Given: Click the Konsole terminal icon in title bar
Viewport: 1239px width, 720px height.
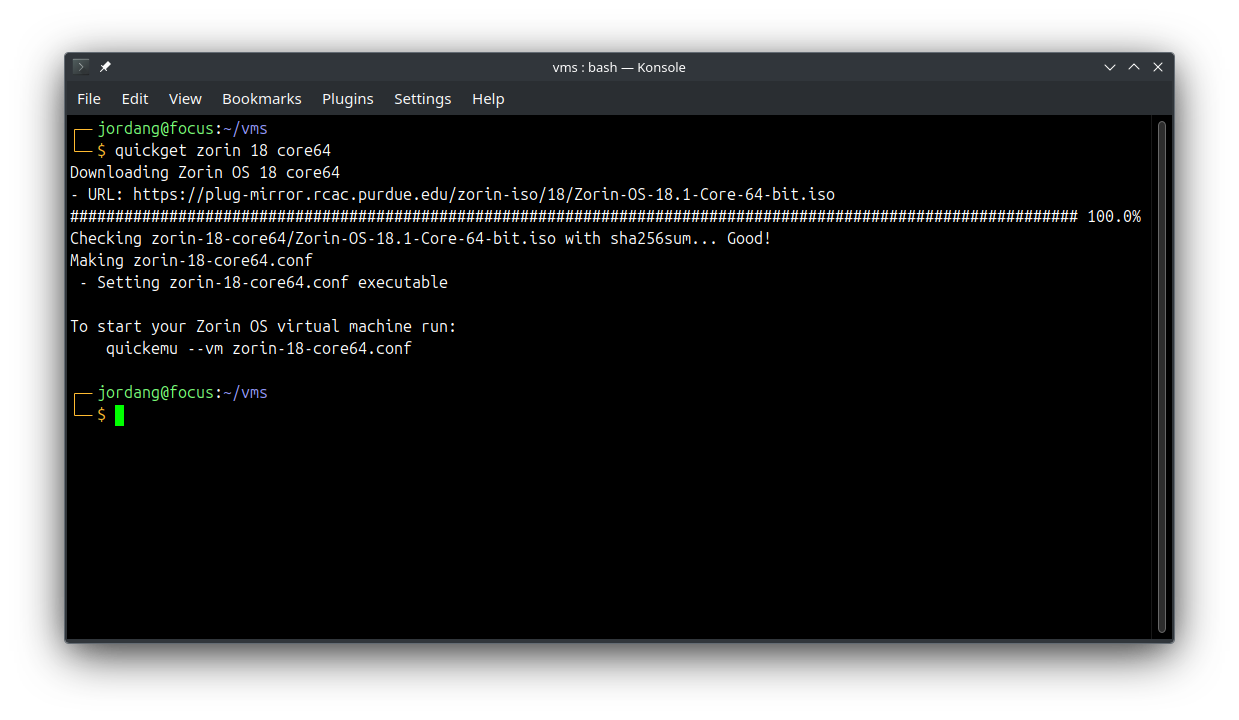Looking at the screenshot, I should 81,67.
